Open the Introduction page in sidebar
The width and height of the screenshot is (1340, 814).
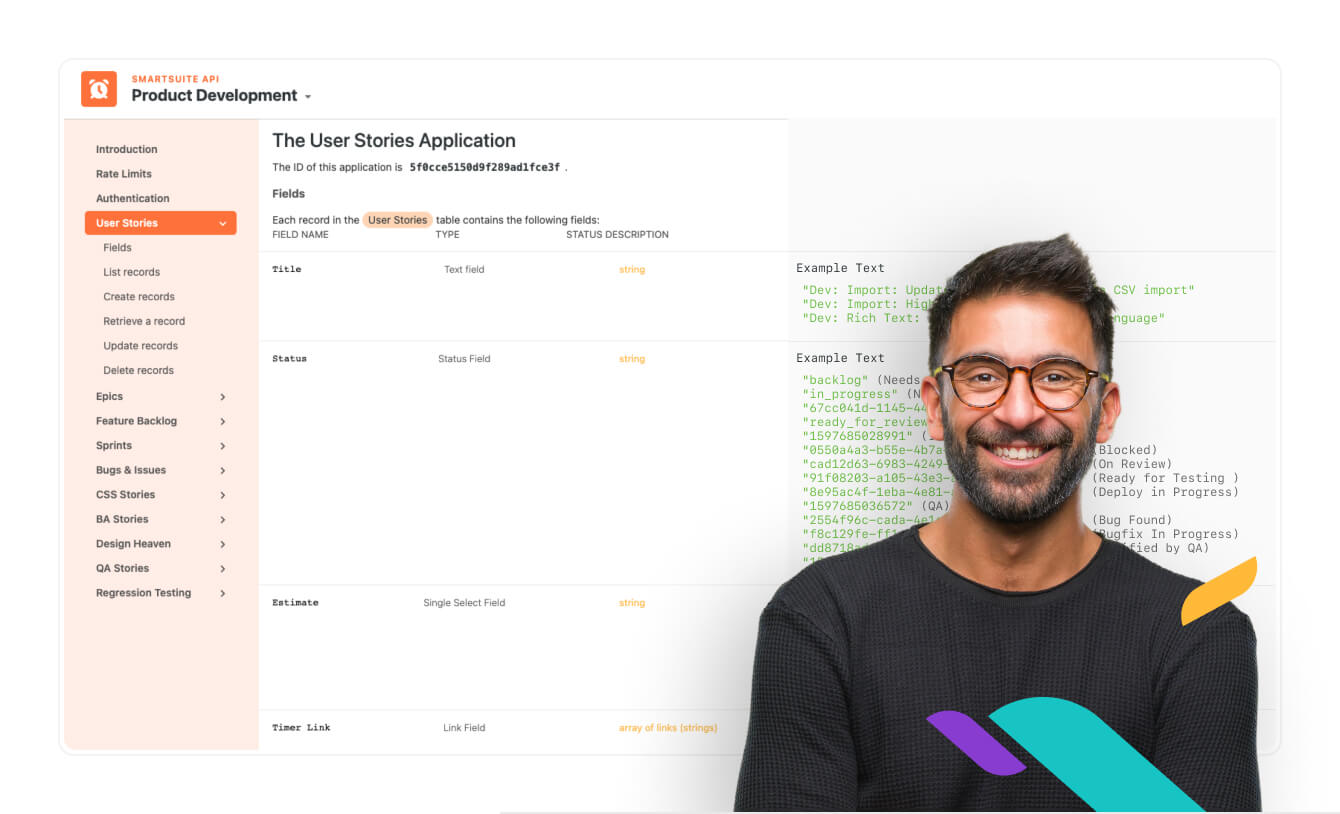[126, 149]
